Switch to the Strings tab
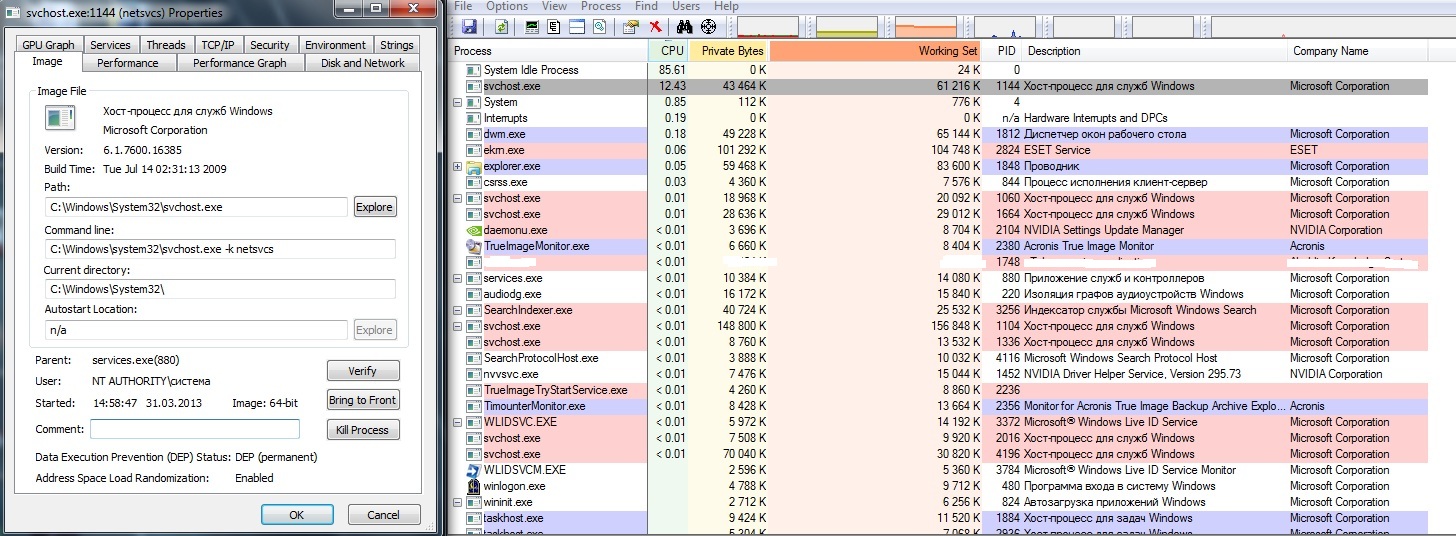The width and height of the screenshot is (1456, 536). pyautogui.click(x=397, y=45)
